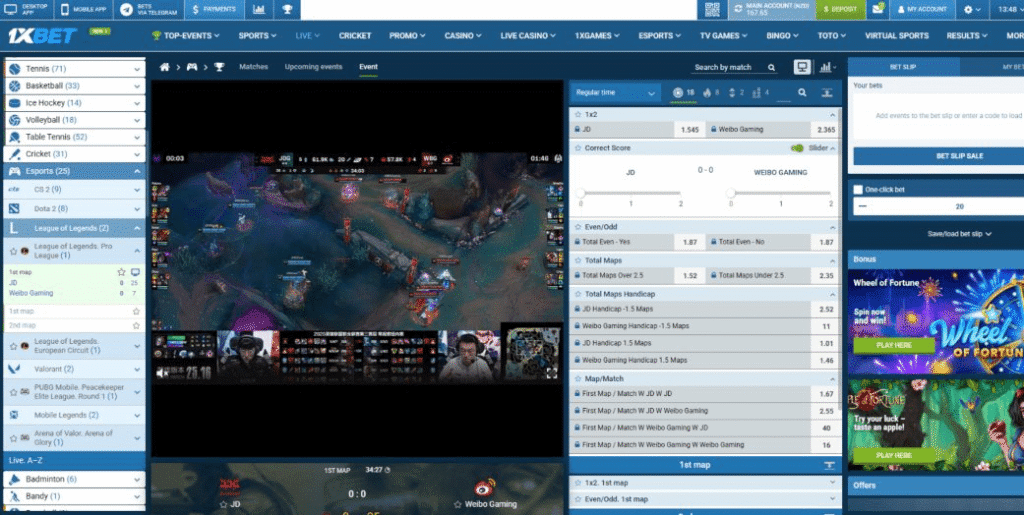Image resolution: width=1024 pixels, height=515 pixels.
Task: Click the JD correct score slider handle
Action: 580,193
